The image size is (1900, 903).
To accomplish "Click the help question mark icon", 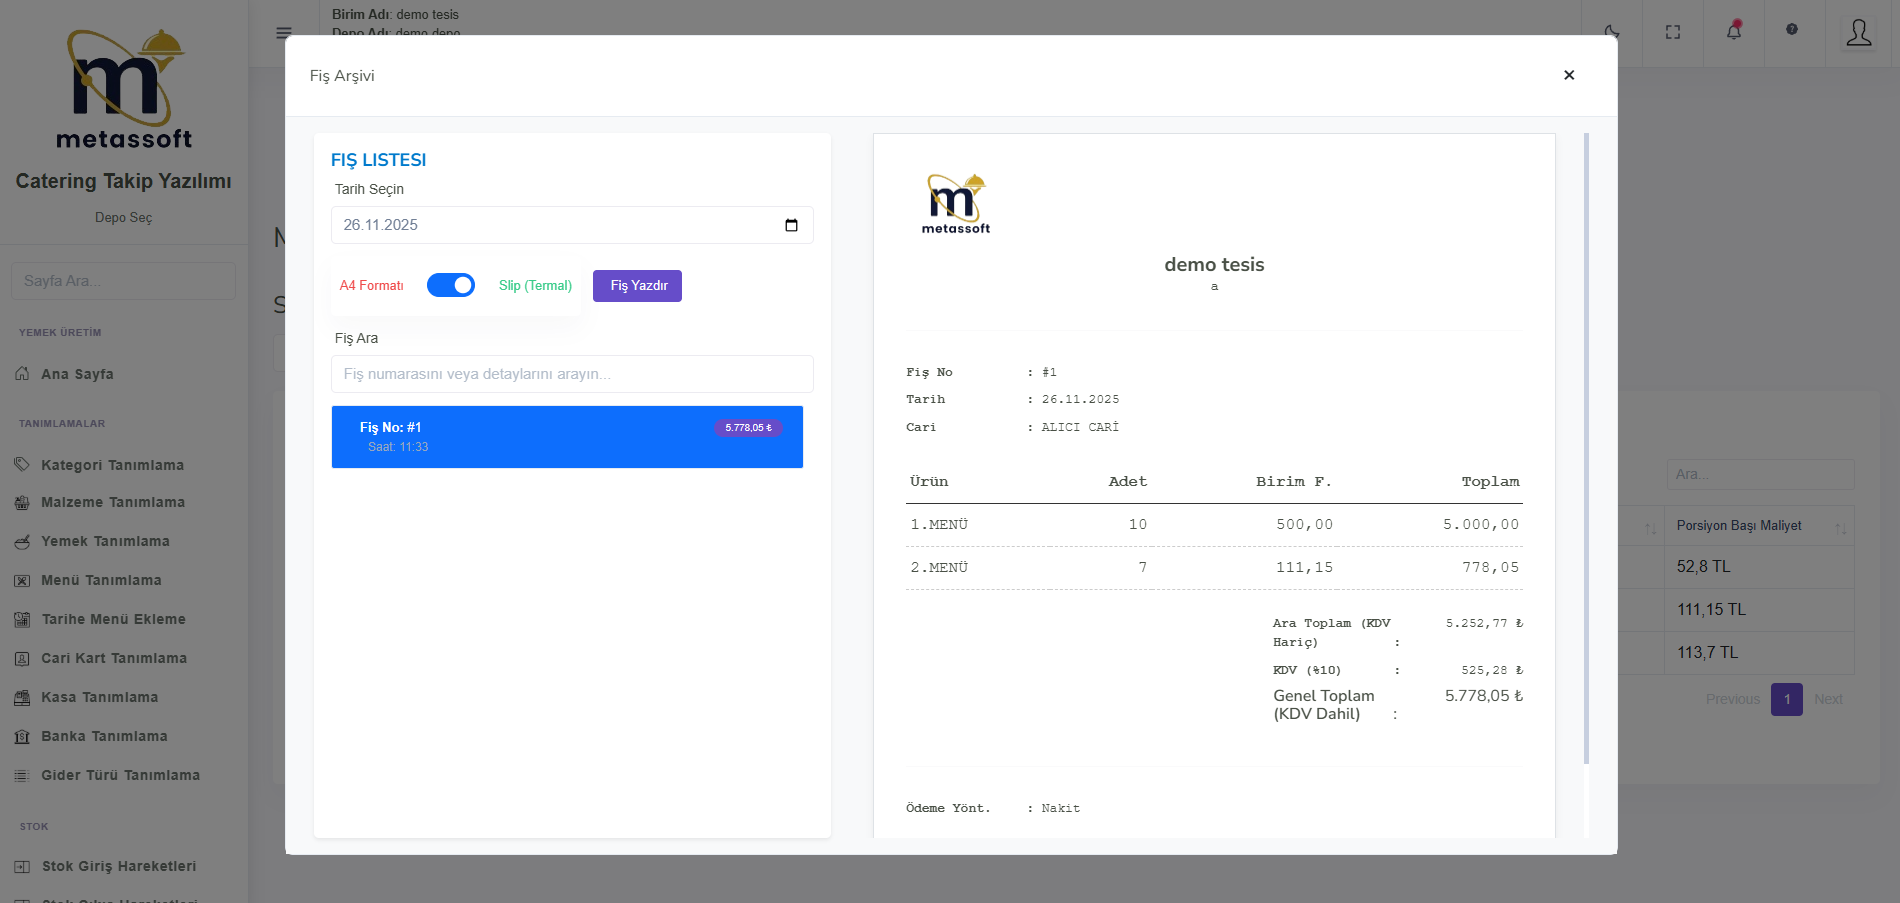I will pyautogui.click(x=1791, y=30).
